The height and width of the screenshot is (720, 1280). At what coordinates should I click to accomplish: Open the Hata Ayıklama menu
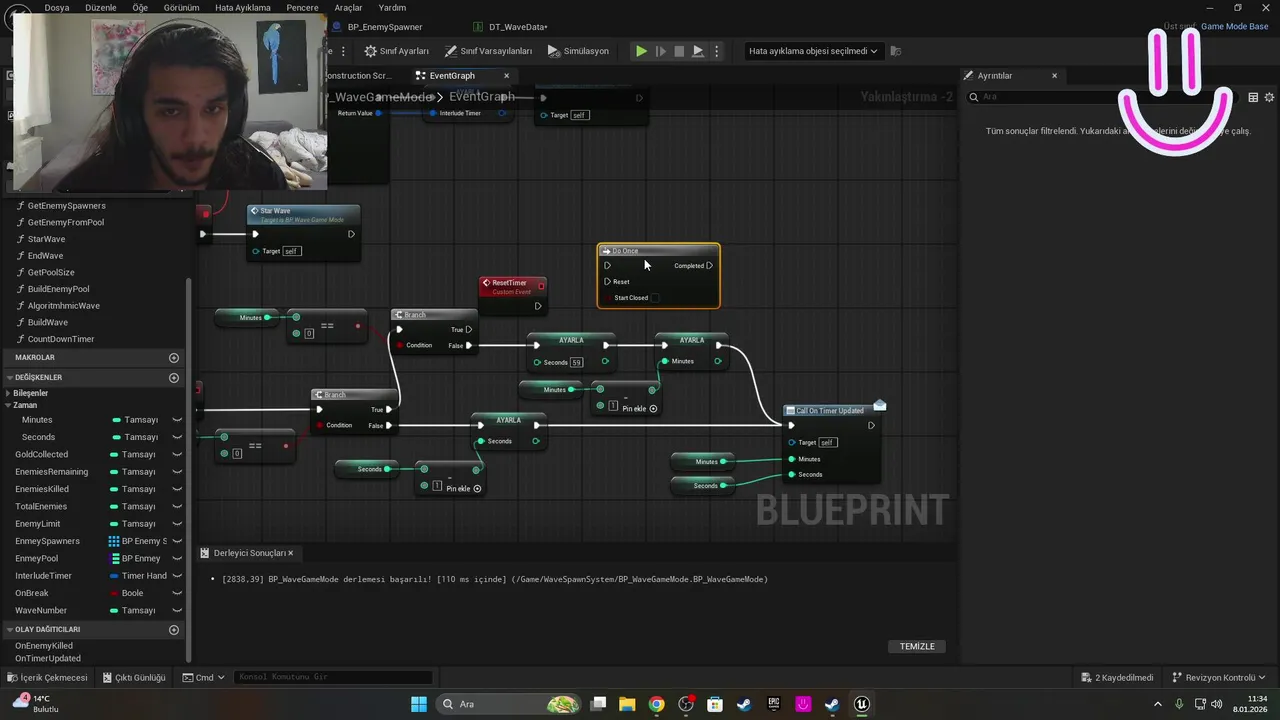click(x=243, y=7)
